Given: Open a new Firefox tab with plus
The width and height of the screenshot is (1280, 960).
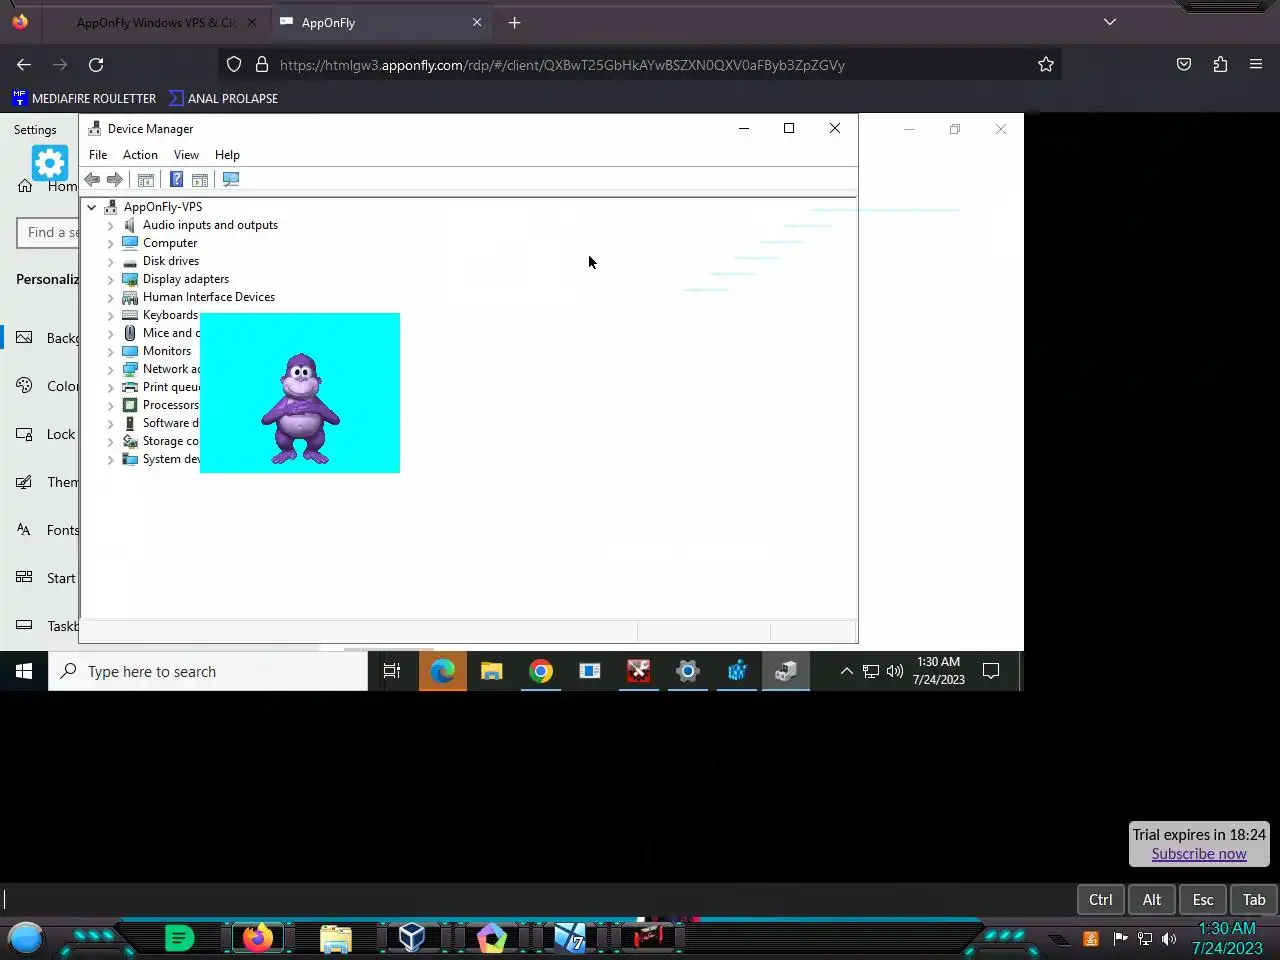Looking at the screenshot, I should 514,22.
